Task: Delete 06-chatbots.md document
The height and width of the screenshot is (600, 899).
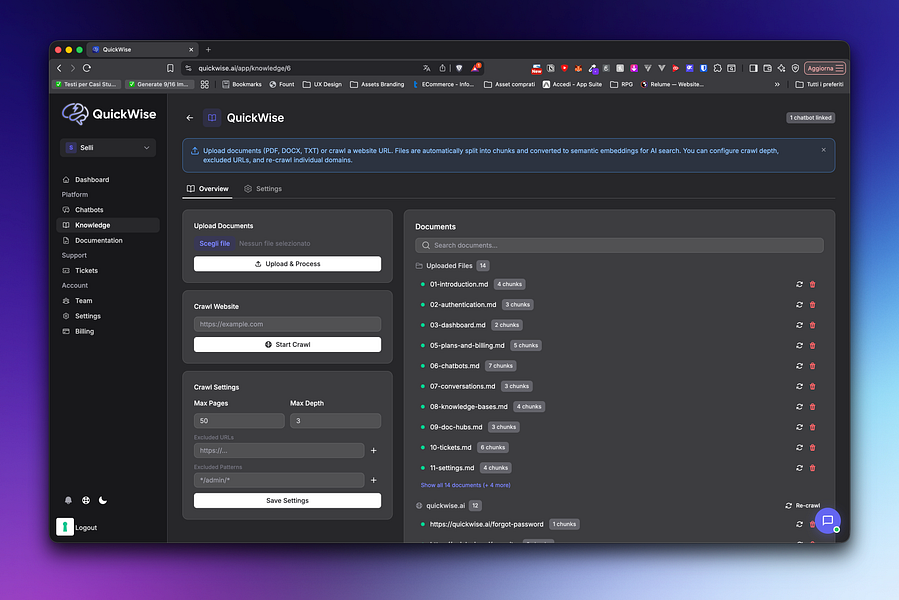Action: pos(812,366)
